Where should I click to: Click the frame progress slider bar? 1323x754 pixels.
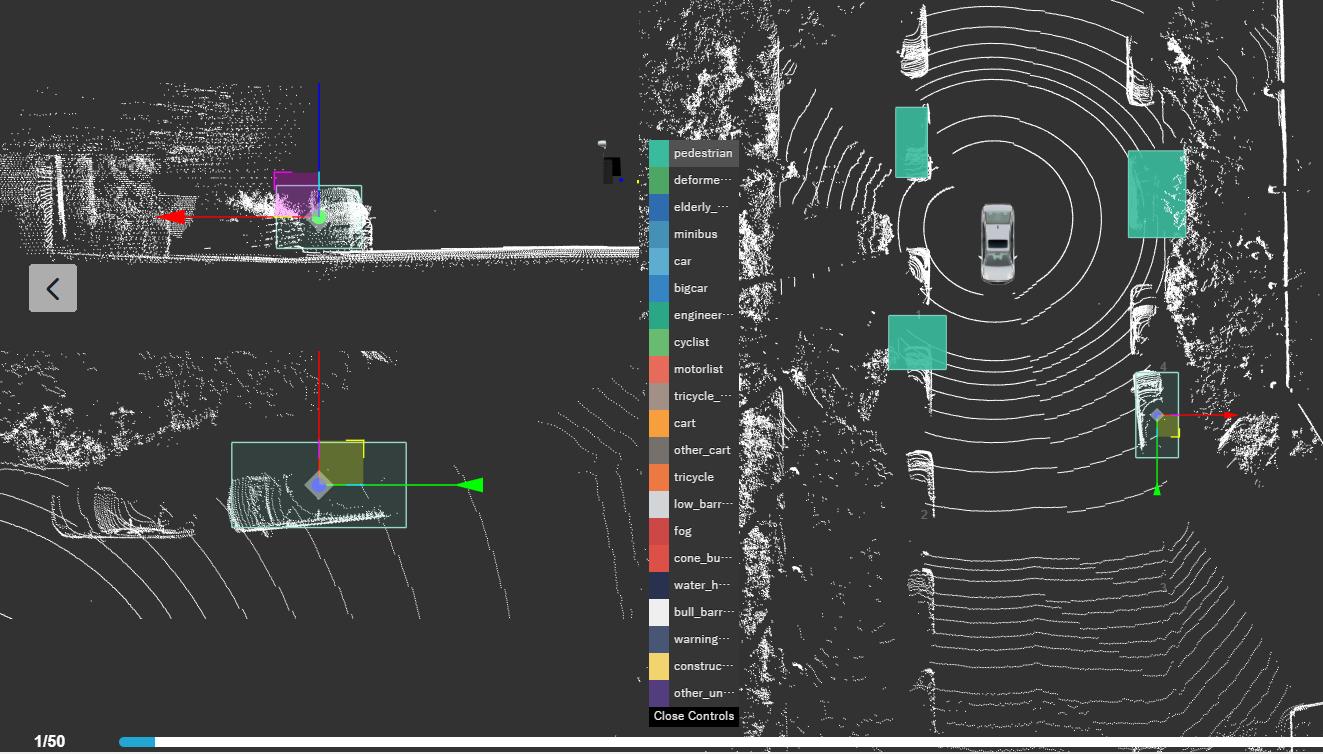pyautogui.click(x=718, y=742)
